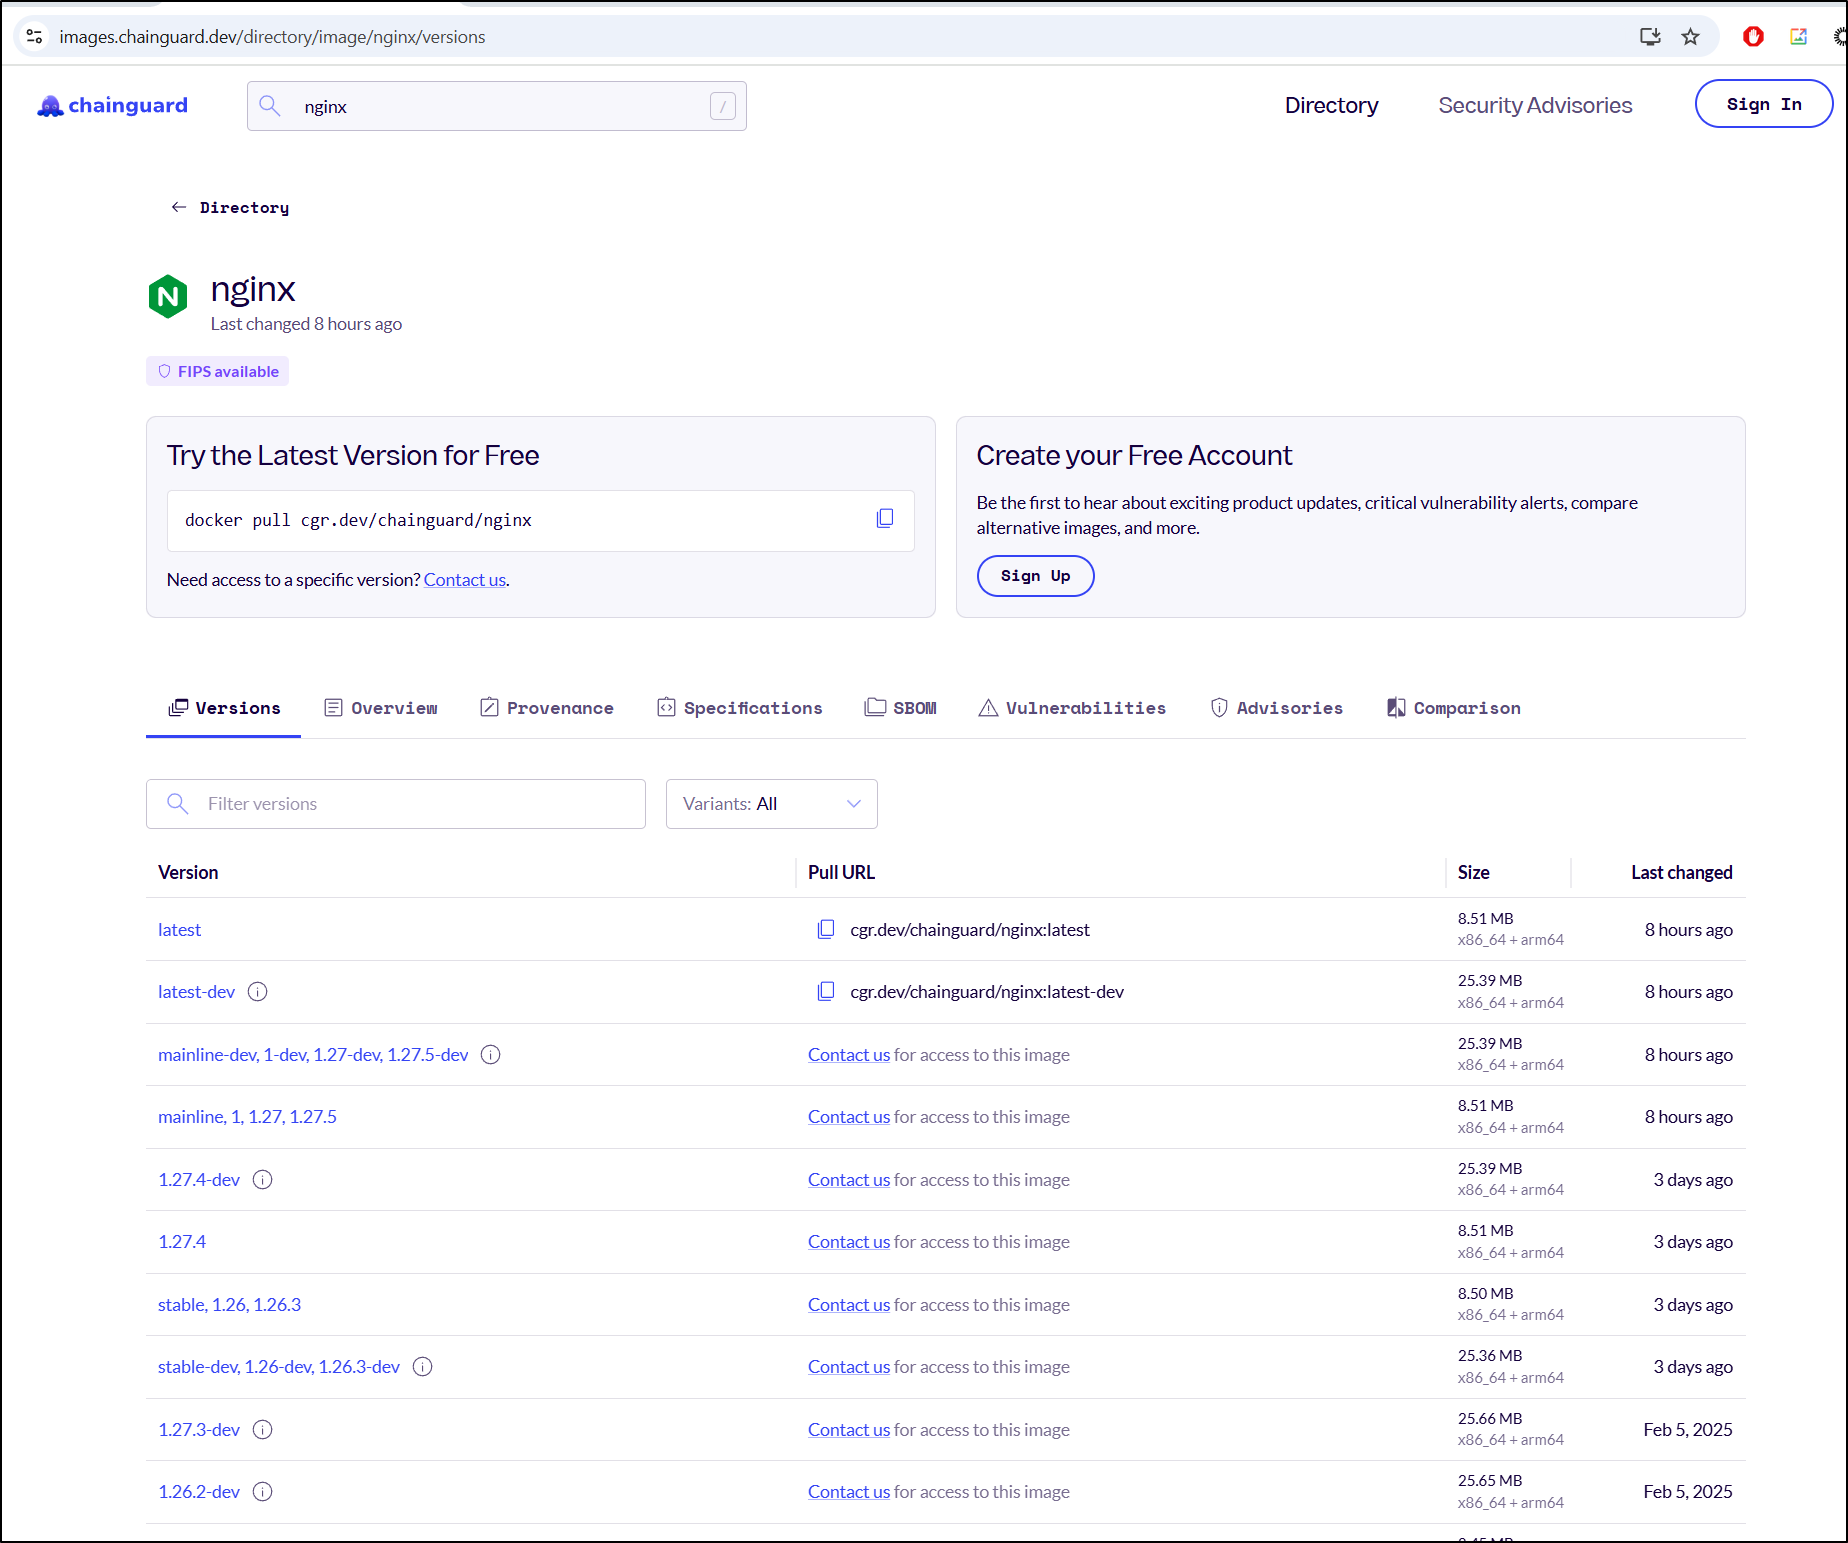Screen dimensions: 1848x1543
Task: Open the 1.27.4 version link
Action: [x=182, y=1241]
